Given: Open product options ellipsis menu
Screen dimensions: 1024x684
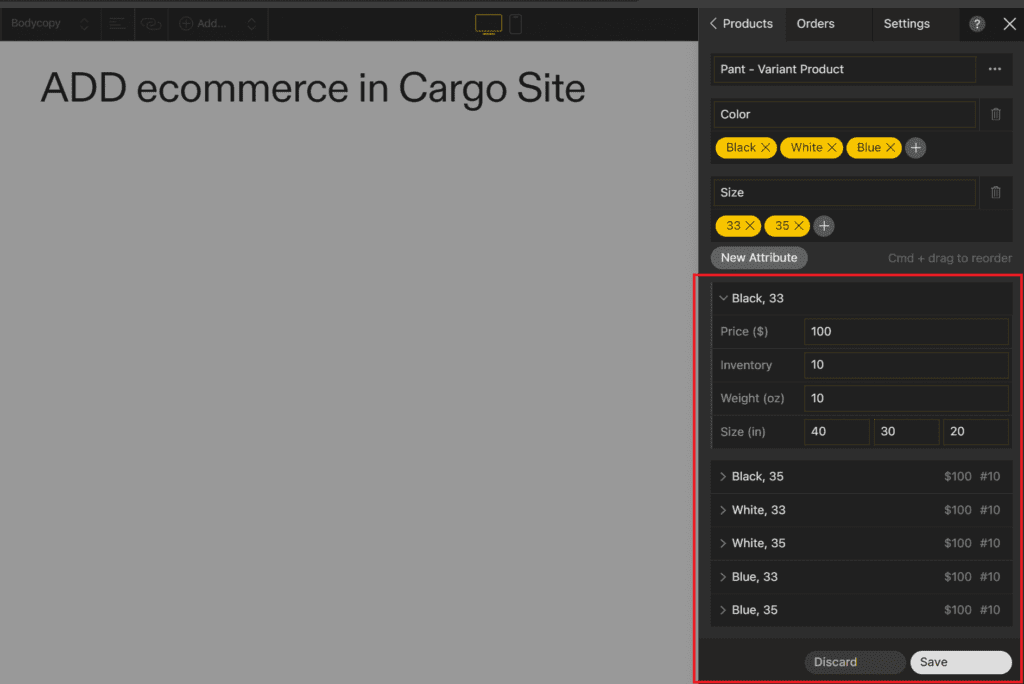Looking at the screenshot, I should 995,69.
